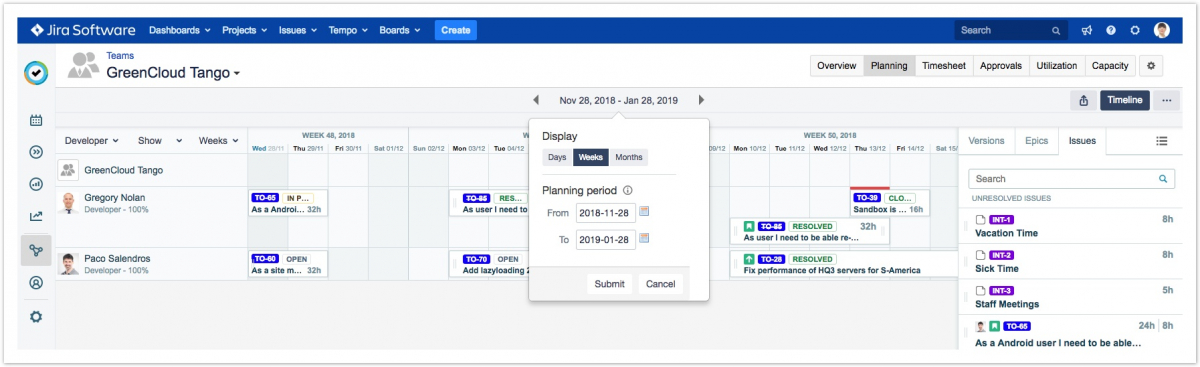Click the Timeline button

[1125, 100]
